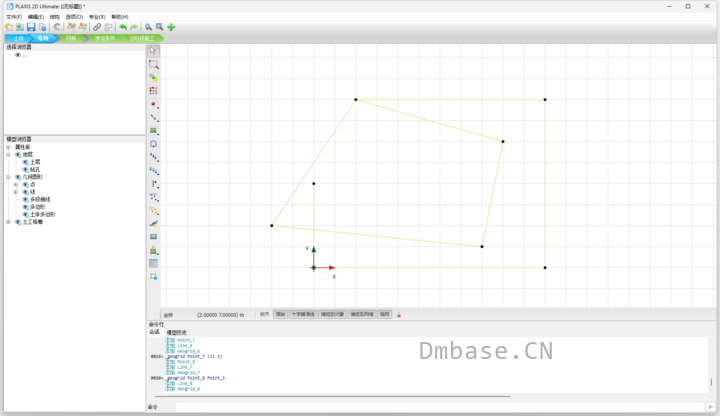The height and width of the screenshot is (416, 720).
Task: Toggle the 捕捉到对象 snap button
Action: pyautogui.click(x=332, y=315)
